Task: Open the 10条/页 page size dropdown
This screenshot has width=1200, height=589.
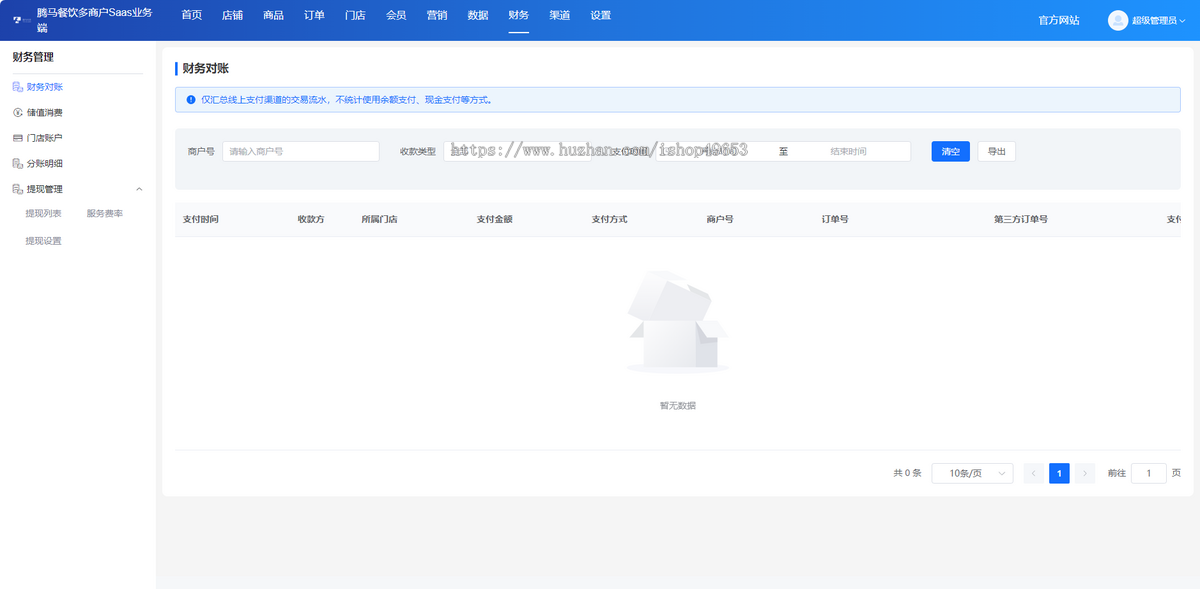Action: [x=972, y=473]
